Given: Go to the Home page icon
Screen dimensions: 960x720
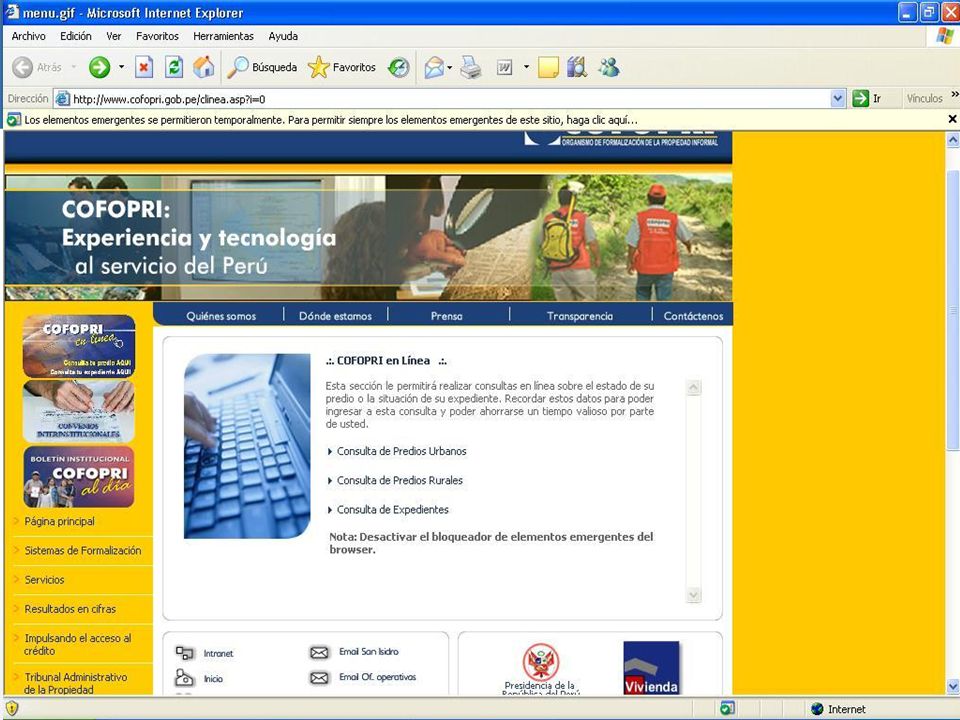Looking at the screenshot, I should (204, 67).
